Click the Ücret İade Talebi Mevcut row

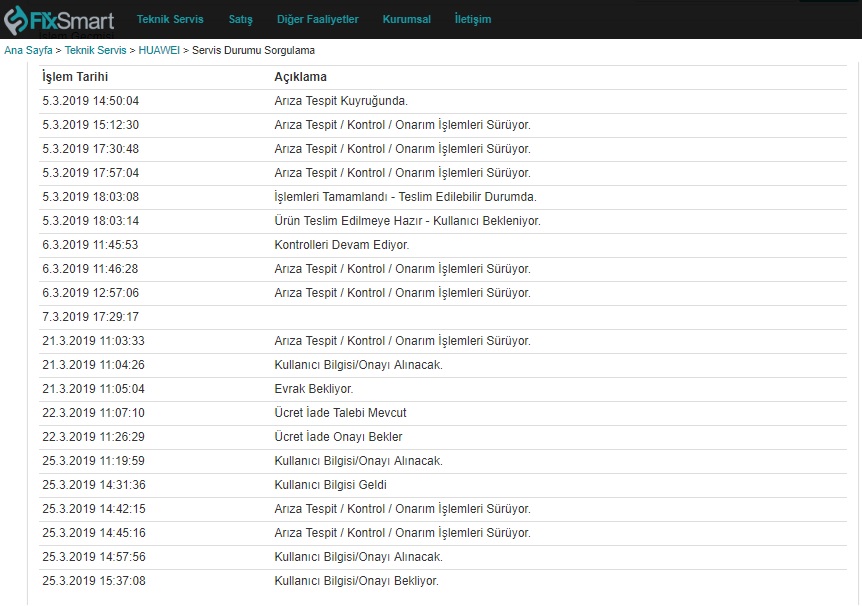(443, 413)
